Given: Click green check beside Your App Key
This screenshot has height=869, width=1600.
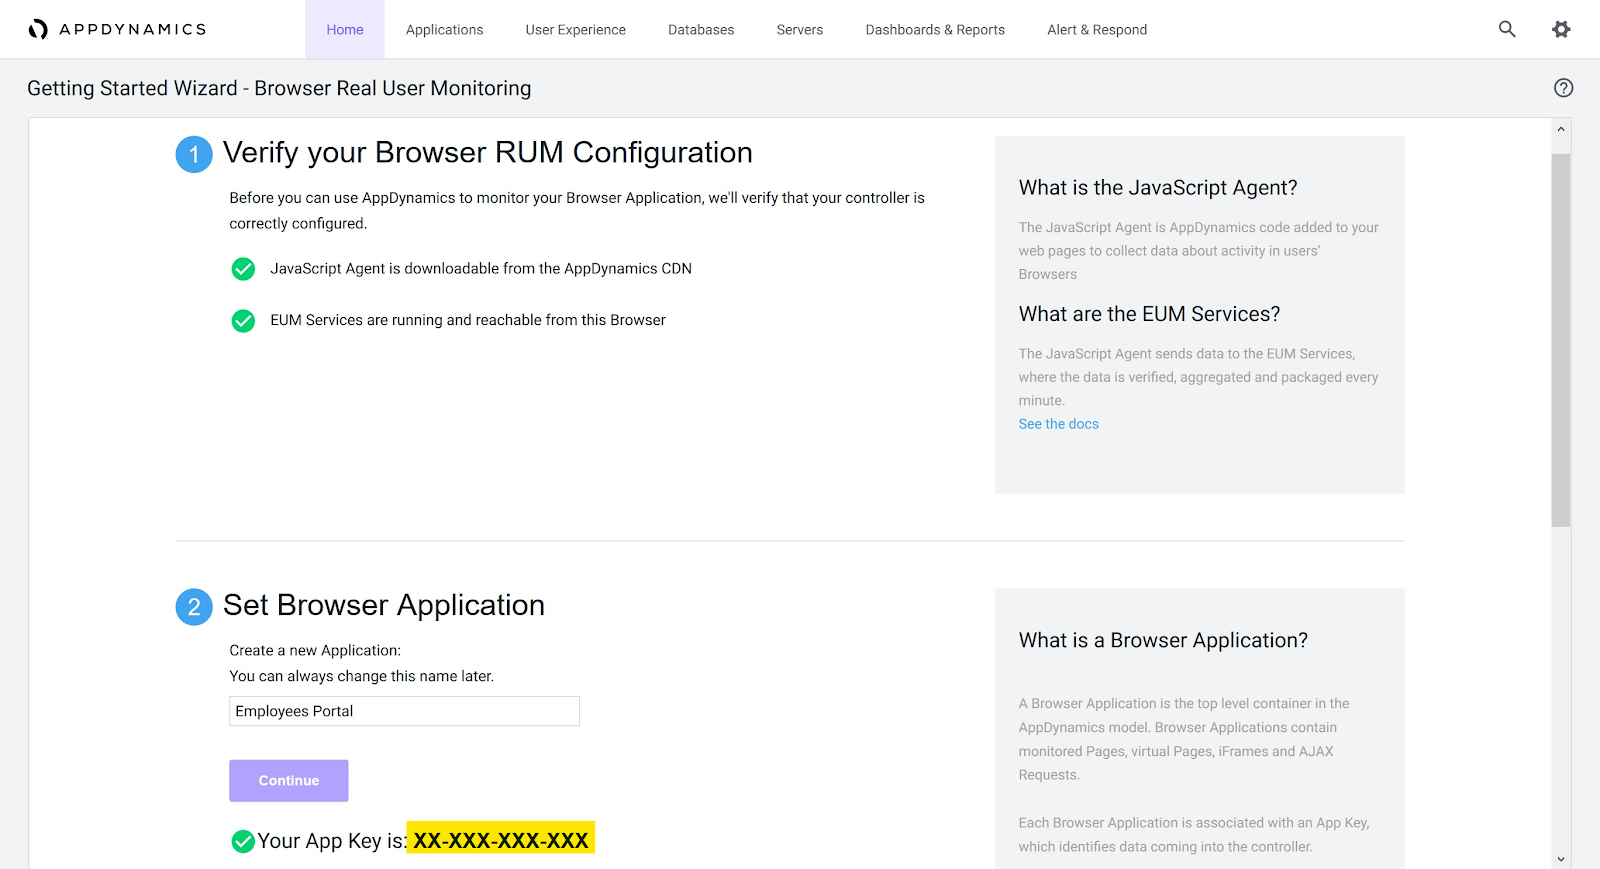Looking at the screenshot, I should point(243,841).
